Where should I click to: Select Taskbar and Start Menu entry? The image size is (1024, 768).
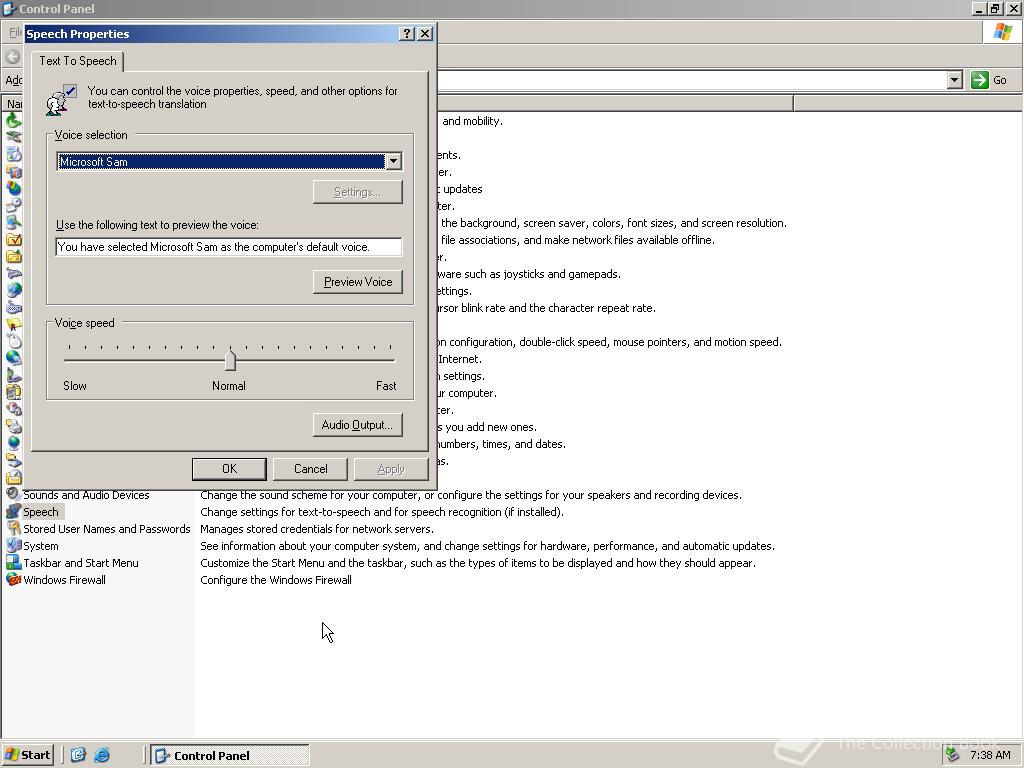point(80,562)
